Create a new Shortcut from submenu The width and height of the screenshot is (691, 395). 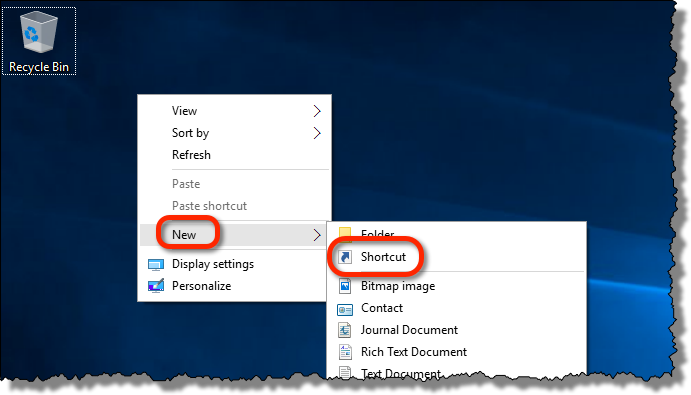(457, 257)
